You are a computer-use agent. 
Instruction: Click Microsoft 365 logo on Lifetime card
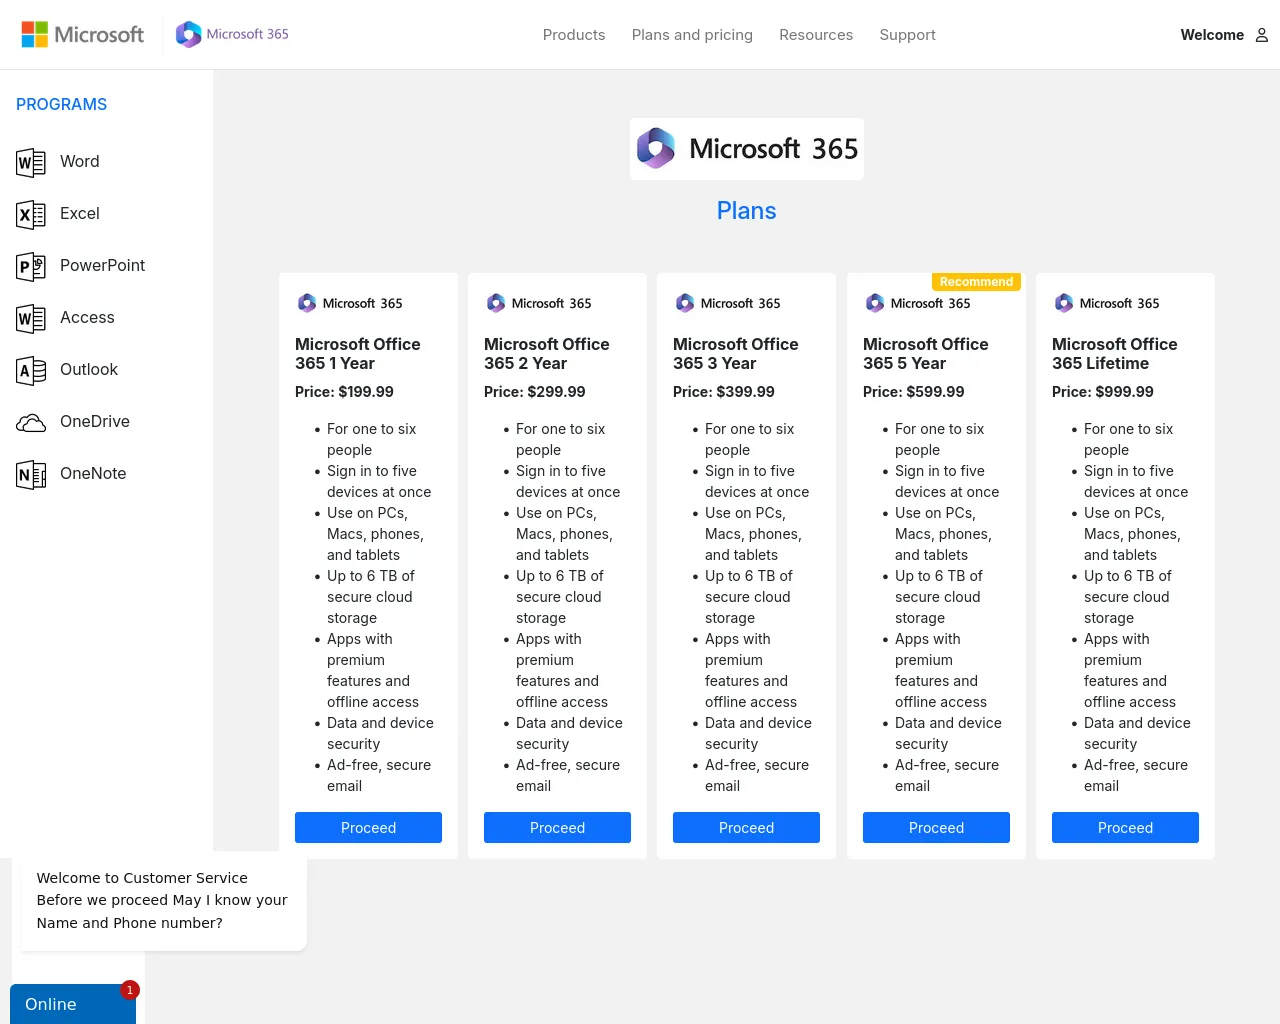click(1106, 303)
